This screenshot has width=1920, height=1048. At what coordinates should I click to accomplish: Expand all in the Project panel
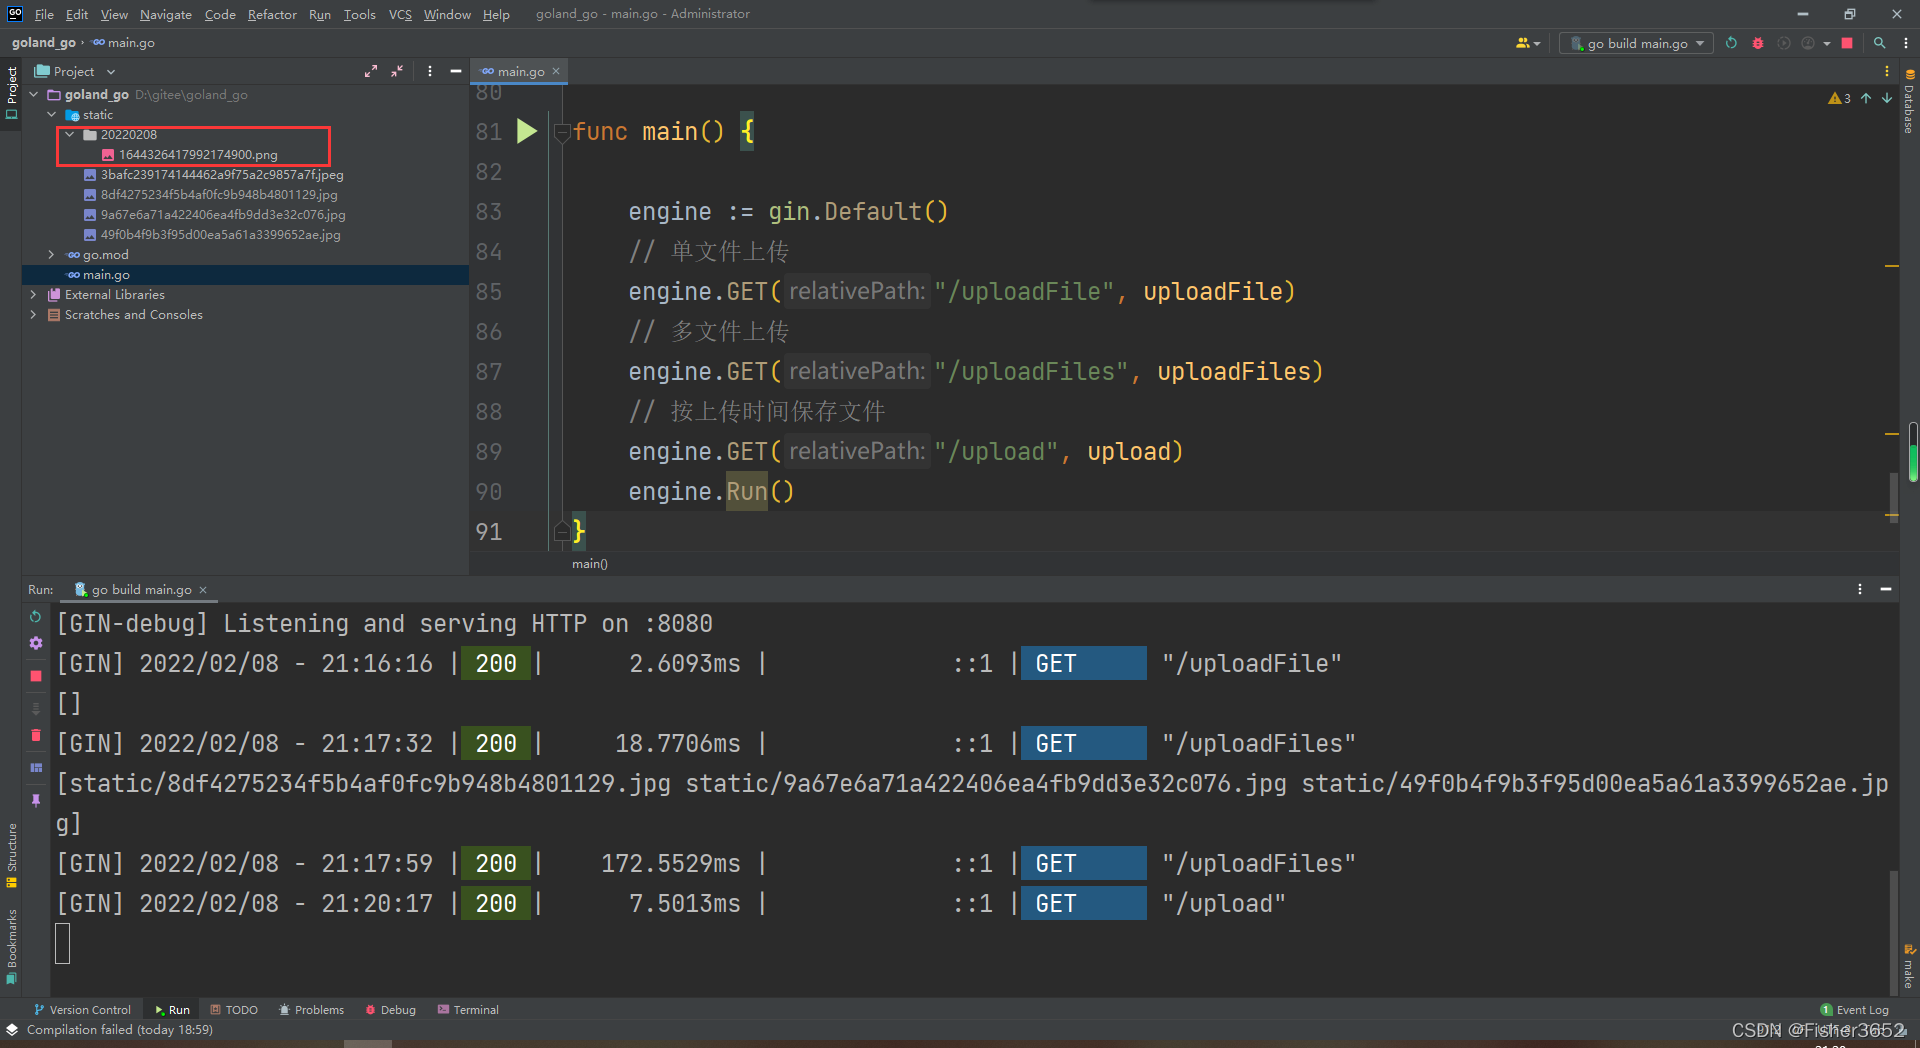click(371, 71)
